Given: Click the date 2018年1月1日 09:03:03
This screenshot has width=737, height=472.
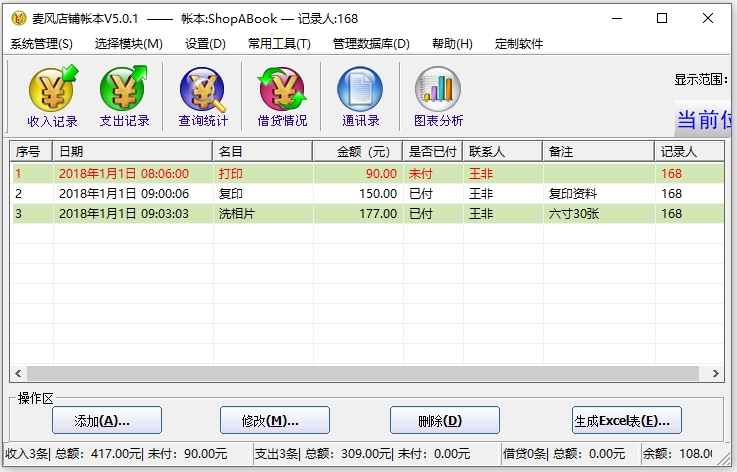Looking at the screenshot, I should [x=124, y=214].
